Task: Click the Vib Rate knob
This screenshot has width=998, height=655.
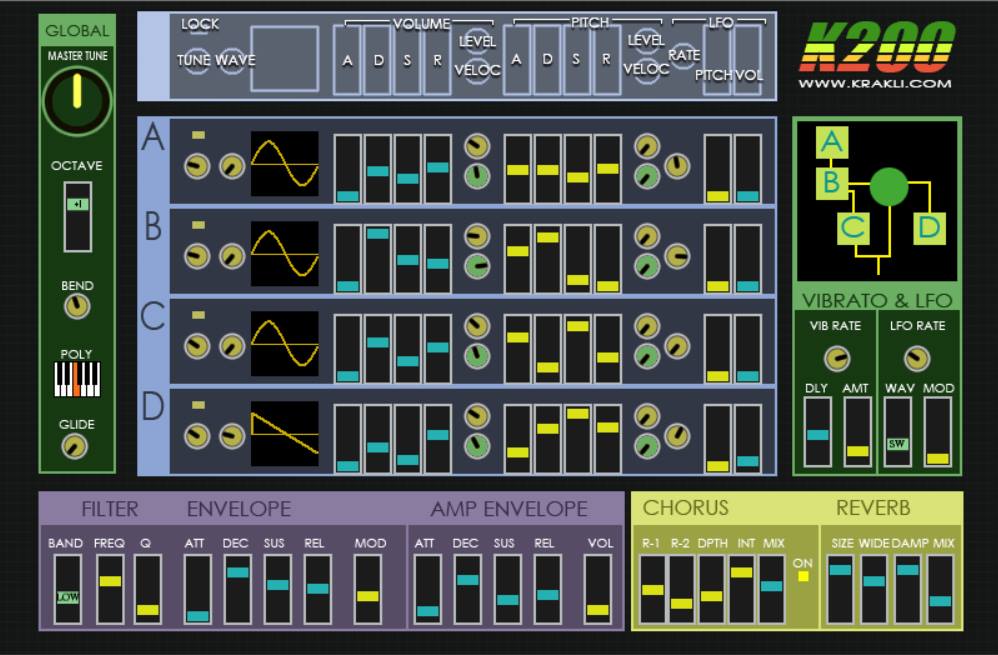Action: tap(837, 358)
